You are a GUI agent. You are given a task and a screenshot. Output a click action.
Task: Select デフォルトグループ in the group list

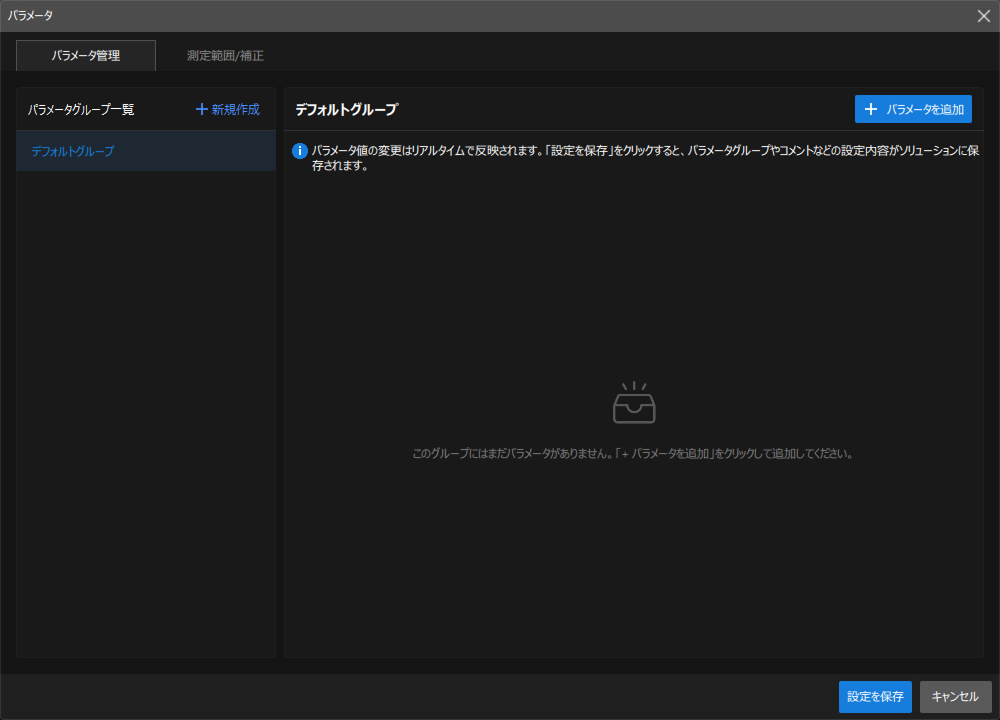(146, 151)
